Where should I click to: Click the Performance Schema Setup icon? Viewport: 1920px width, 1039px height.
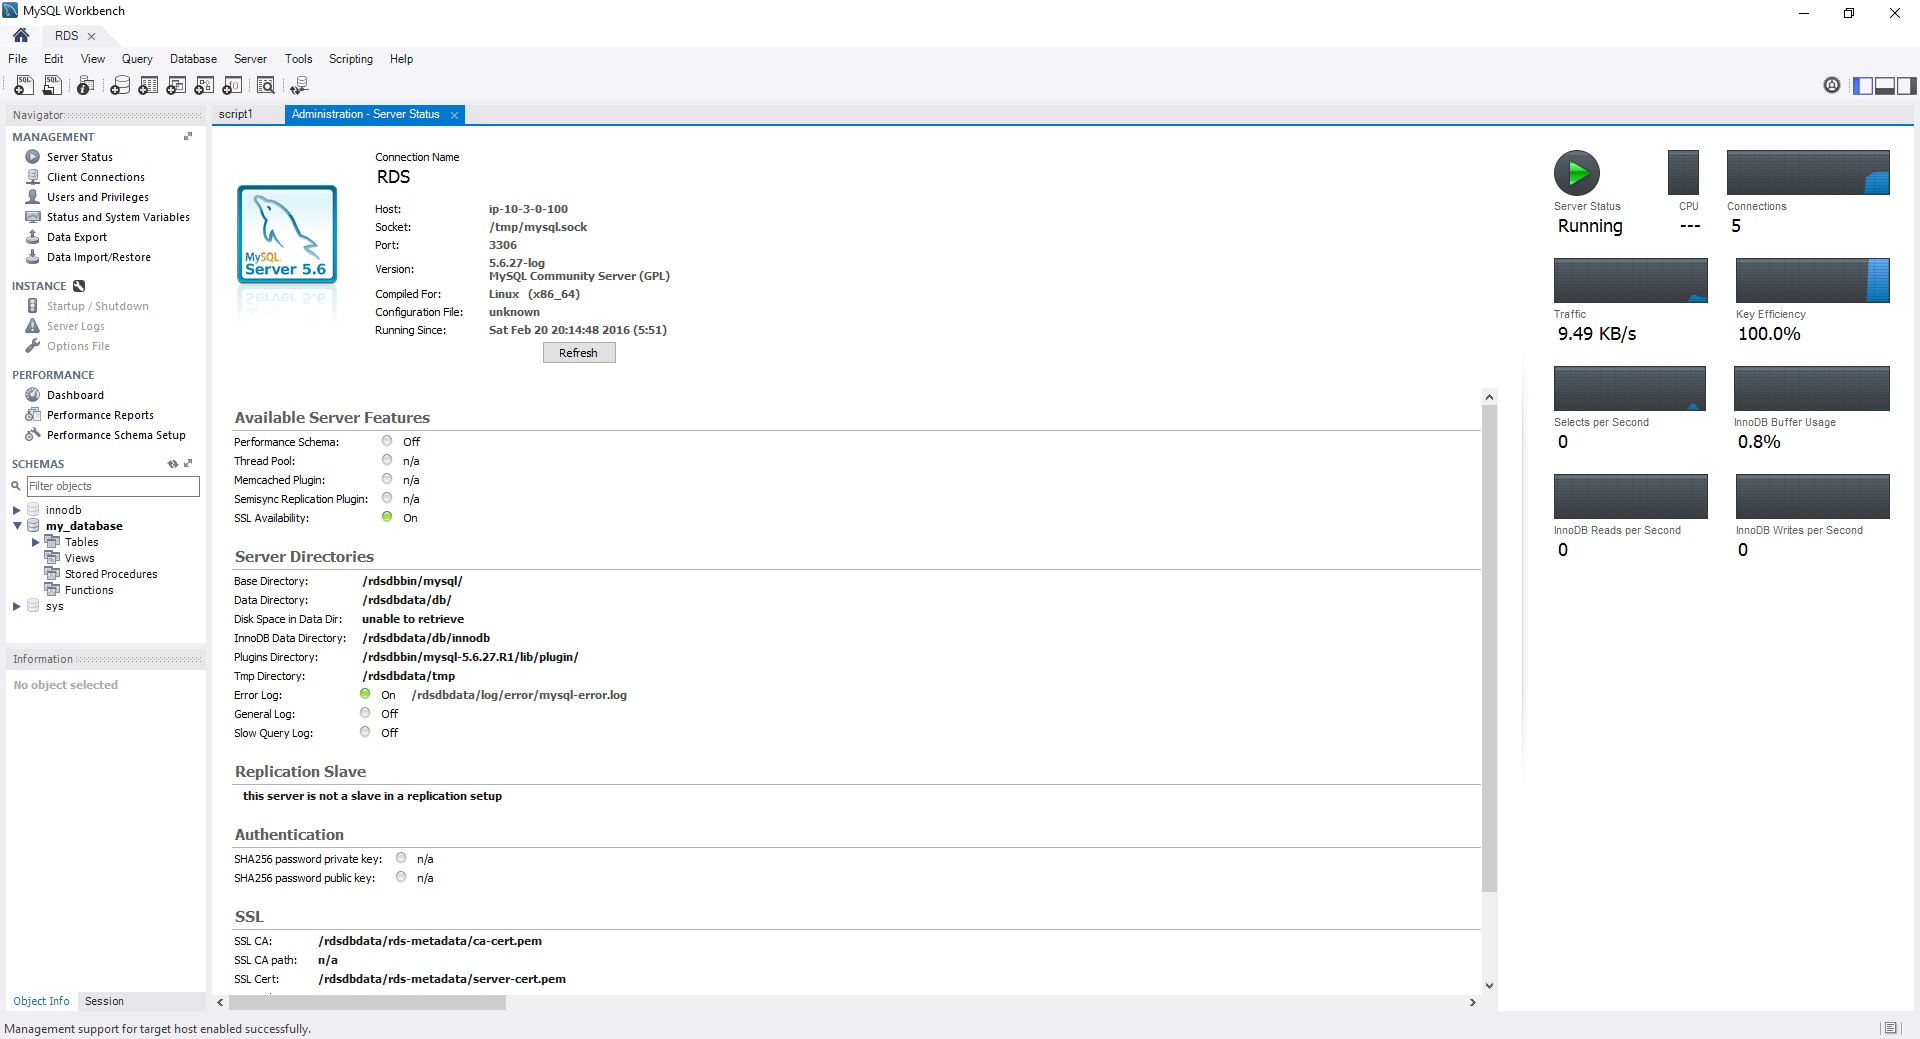pos(33,435)
